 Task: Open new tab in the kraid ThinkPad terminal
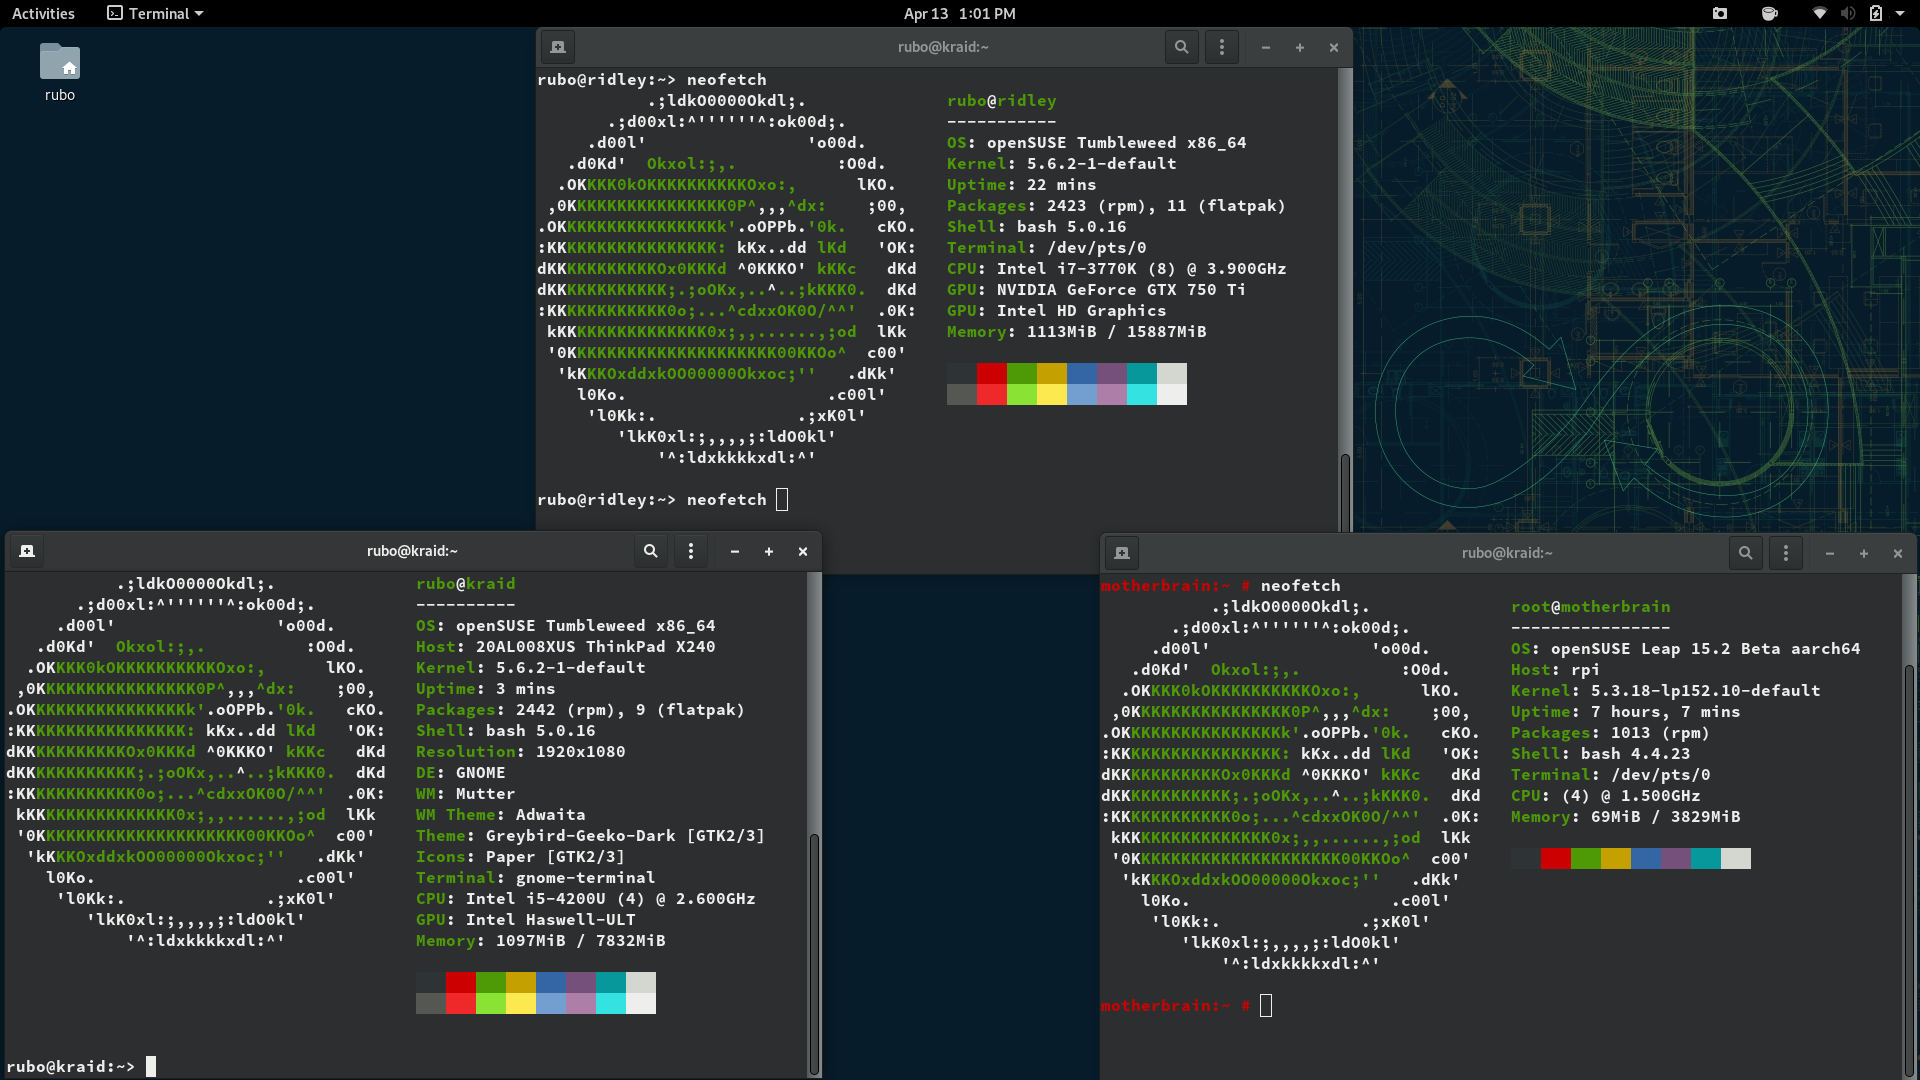pos(27,551)
